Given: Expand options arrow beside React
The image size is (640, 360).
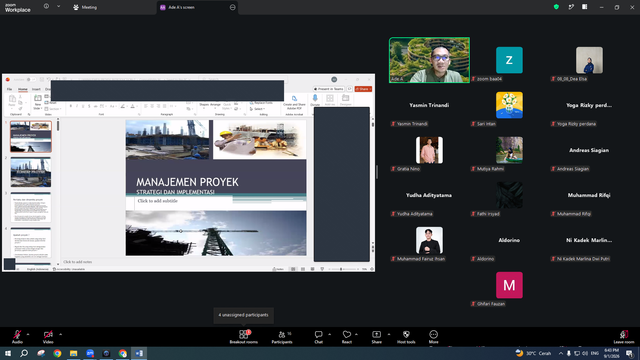Looking at the screenshot, I should (x=356, y=334).
